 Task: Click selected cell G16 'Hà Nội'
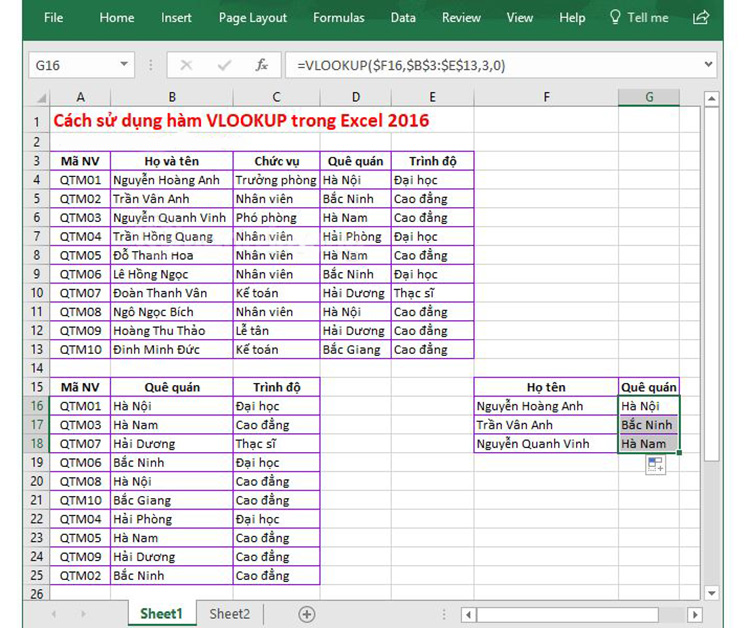click(x=649, y=406)
